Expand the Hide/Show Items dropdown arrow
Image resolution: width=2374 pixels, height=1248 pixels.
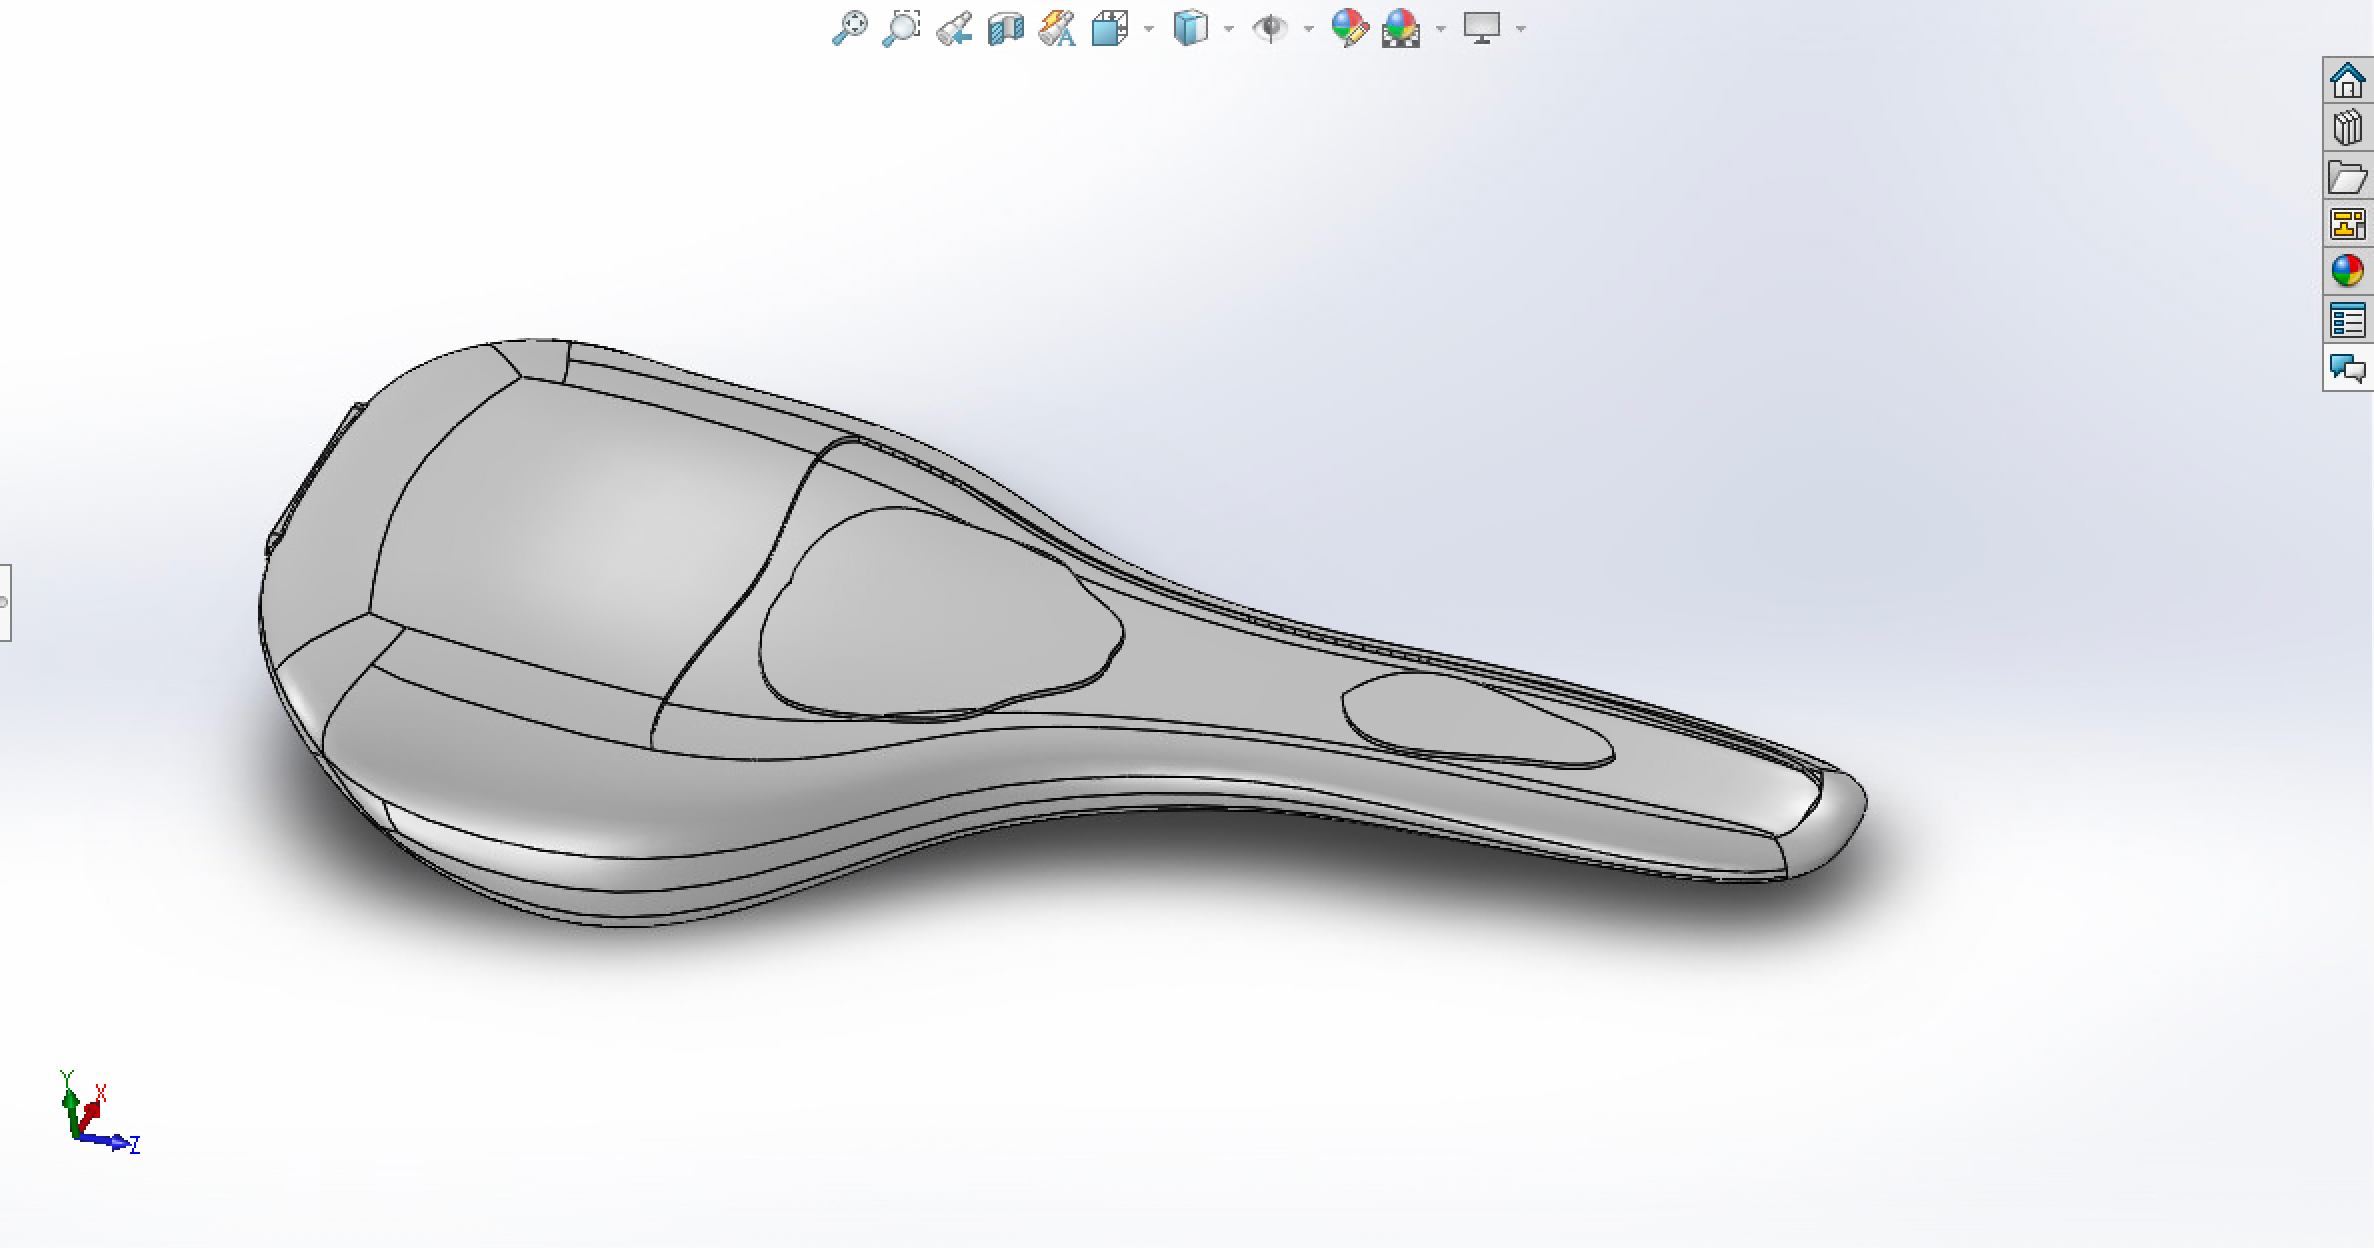click(x=1309, y=29)
